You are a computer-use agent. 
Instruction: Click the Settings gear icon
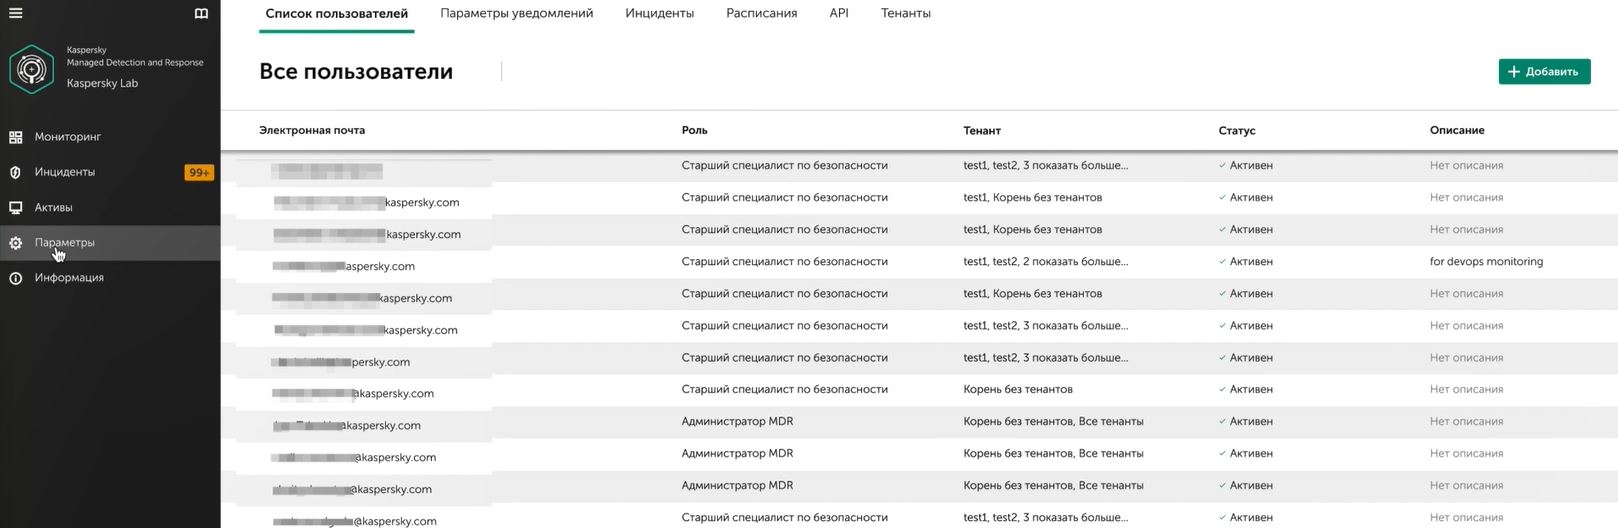[15, 243]
